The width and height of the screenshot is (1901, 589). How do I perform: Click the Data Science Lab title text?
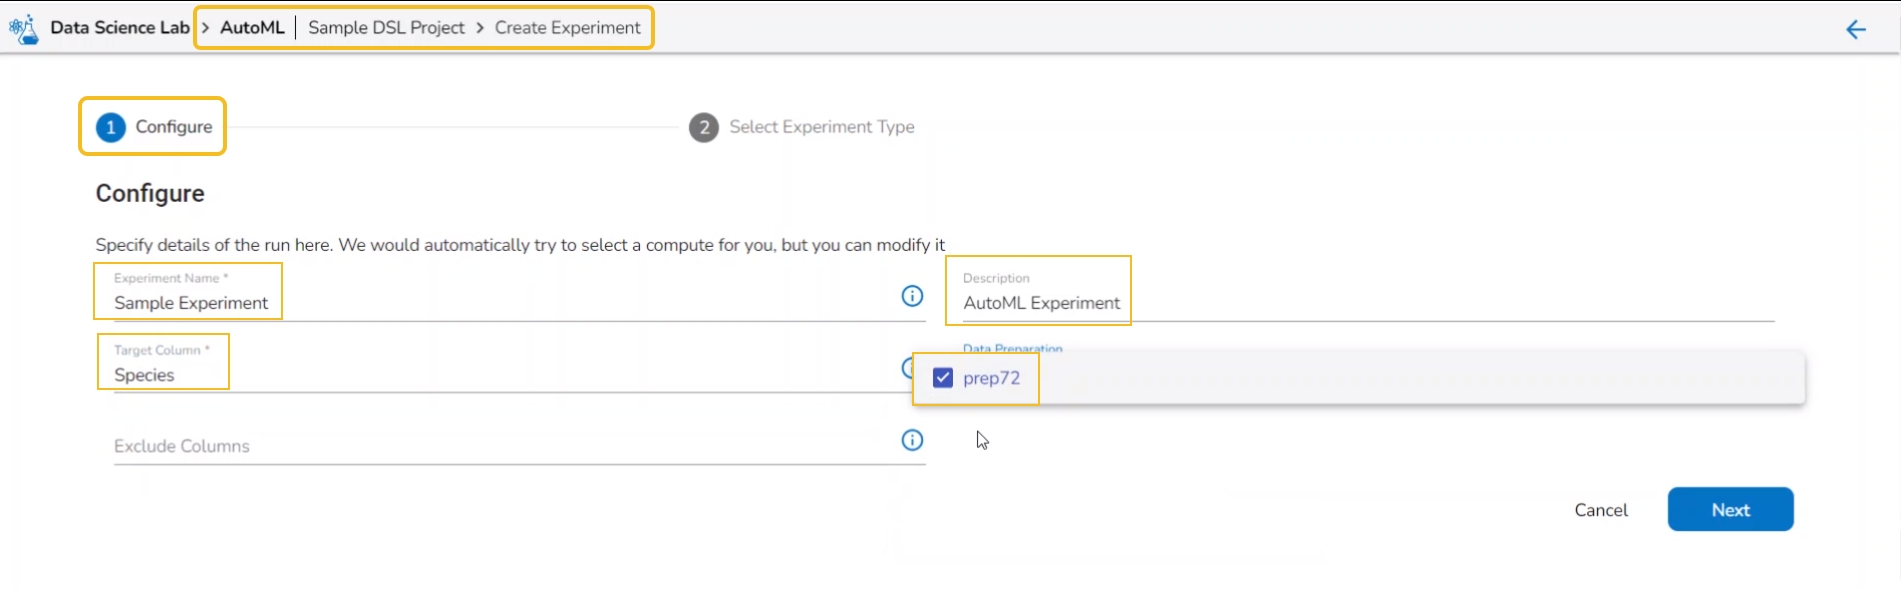tap(120, 28)
